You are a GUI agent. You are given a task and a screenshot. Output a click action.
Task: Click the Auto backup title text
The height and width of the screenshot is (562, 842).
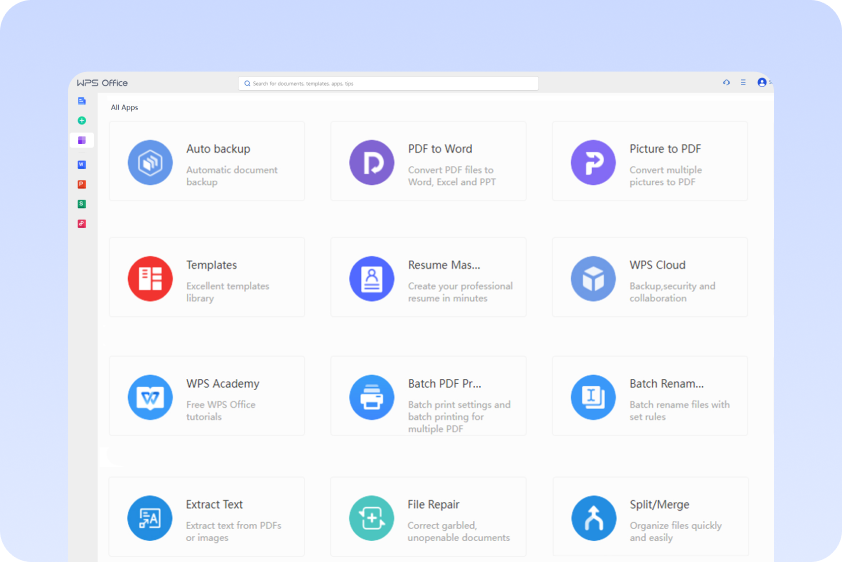pos(218,149)
